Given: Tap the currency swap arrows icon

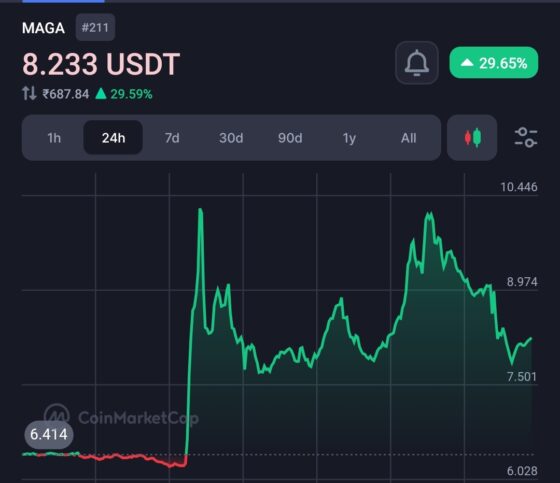Looking at the screenshot, I should [x=29, y=94].
